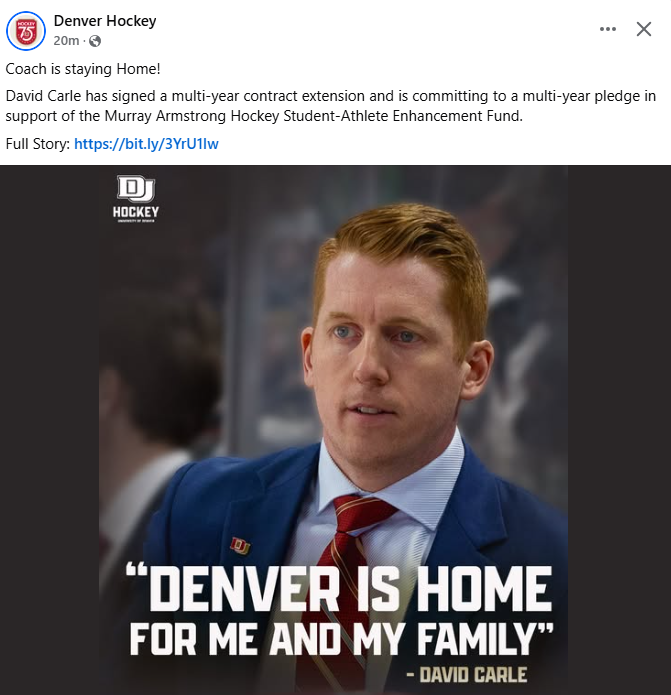Click the dark margin right of the photo
Image resolution: width=671 pixels, height=695 pixels.
pyautogui.click(x=620, y=430)
